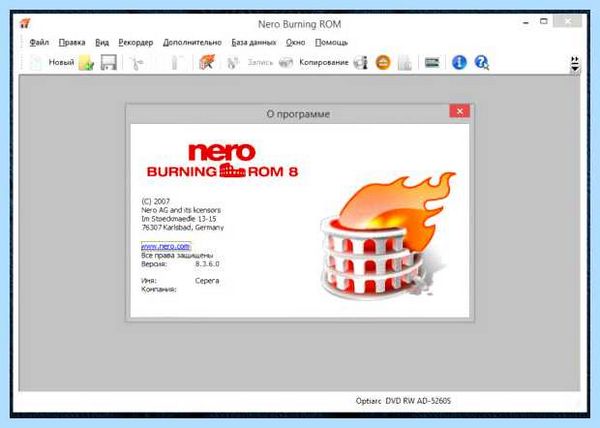The height and width of the screenshot is (428, 600).
Task: Open the Файл menu
Action: (39, 42)
